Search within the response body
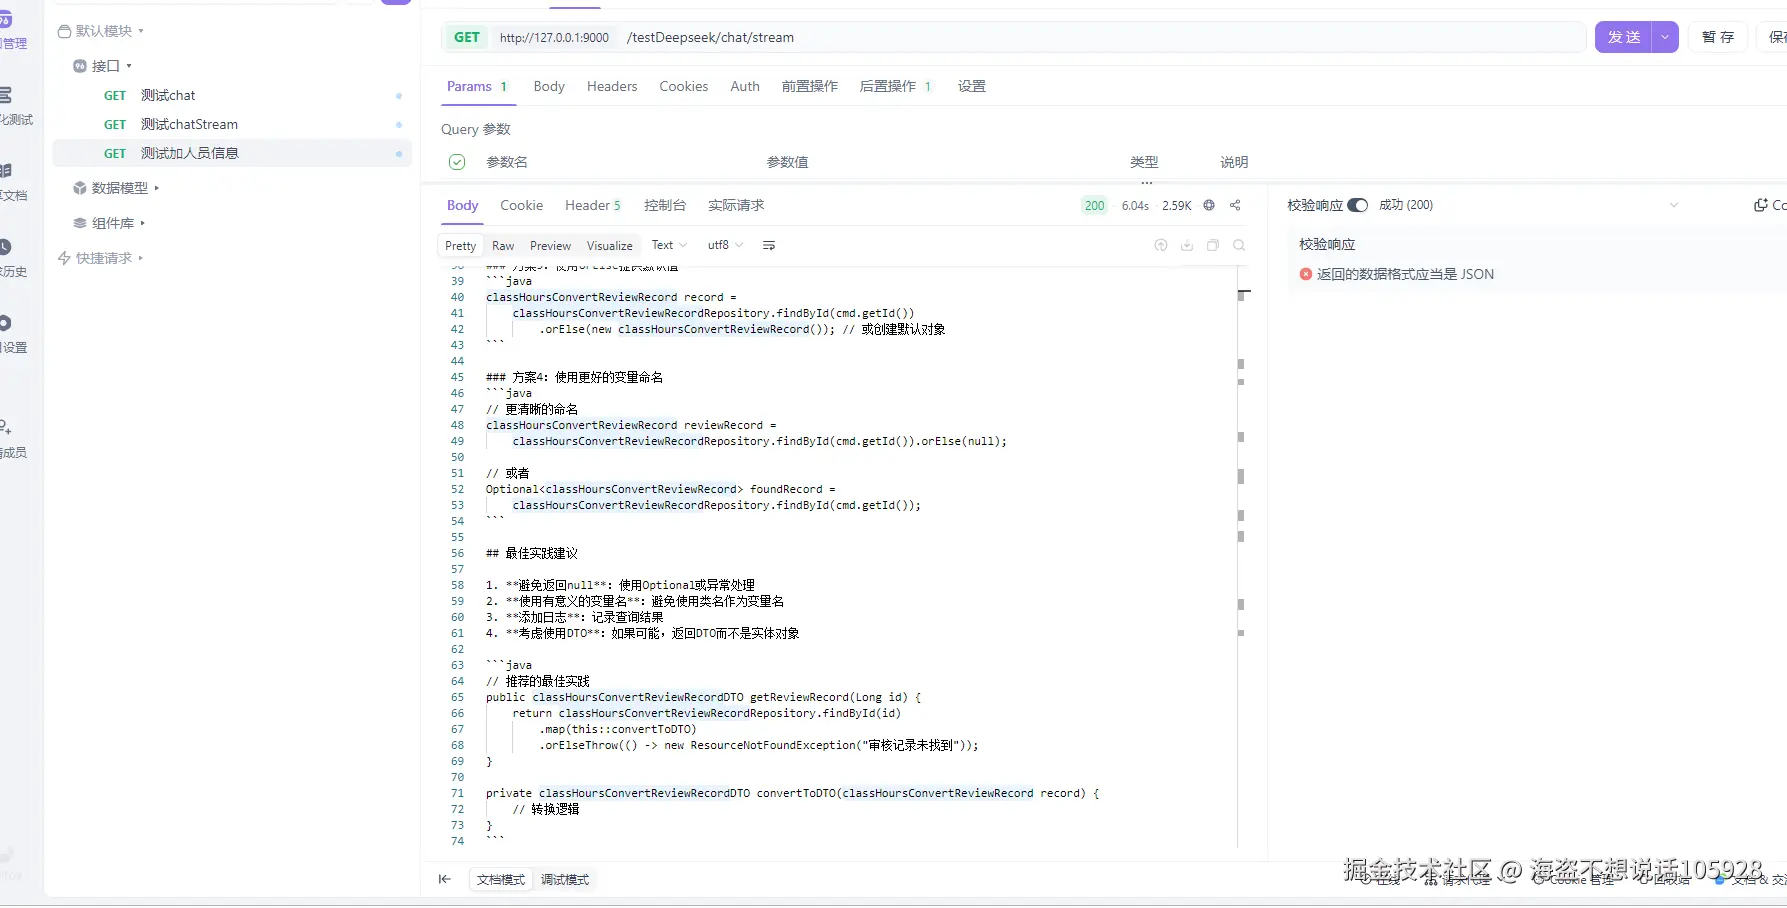Image resolution: width=1787 pixels, height=908 pixels. click(1239, 245)
